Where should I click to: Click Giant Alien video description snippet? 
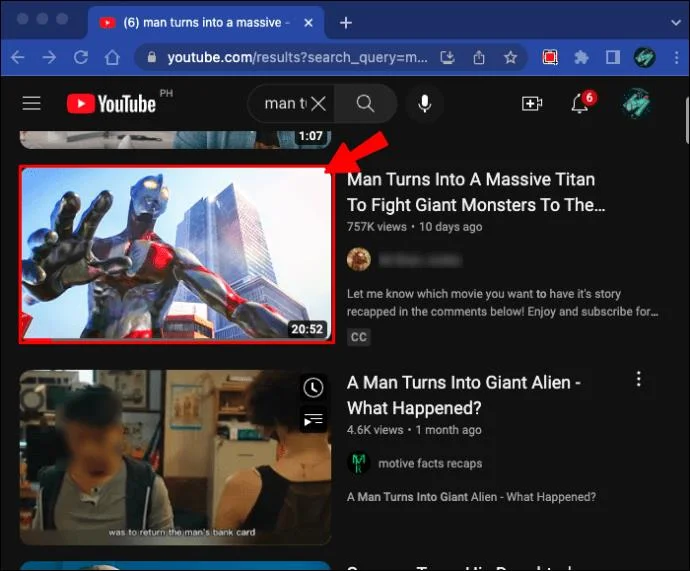click(x=471, y=497)
